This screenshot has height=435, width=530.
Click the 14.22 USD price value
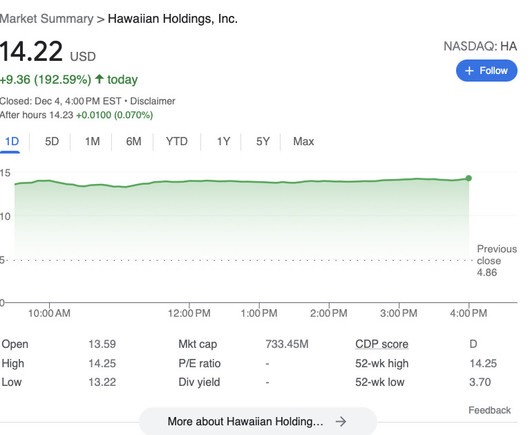click(x=47, y=52)
